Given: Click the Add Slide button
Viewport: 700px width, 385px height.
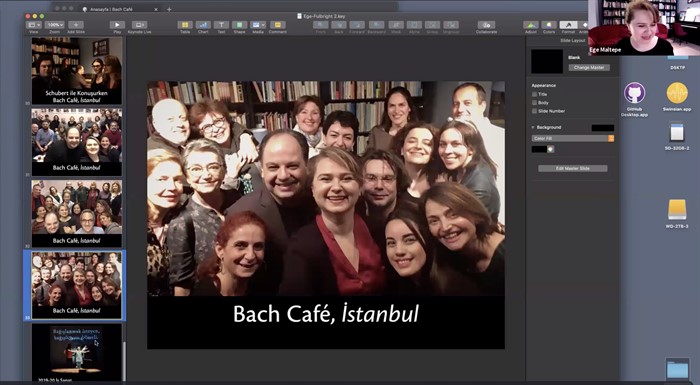Looking at the screenshot, I should click(x=76, y=25).
